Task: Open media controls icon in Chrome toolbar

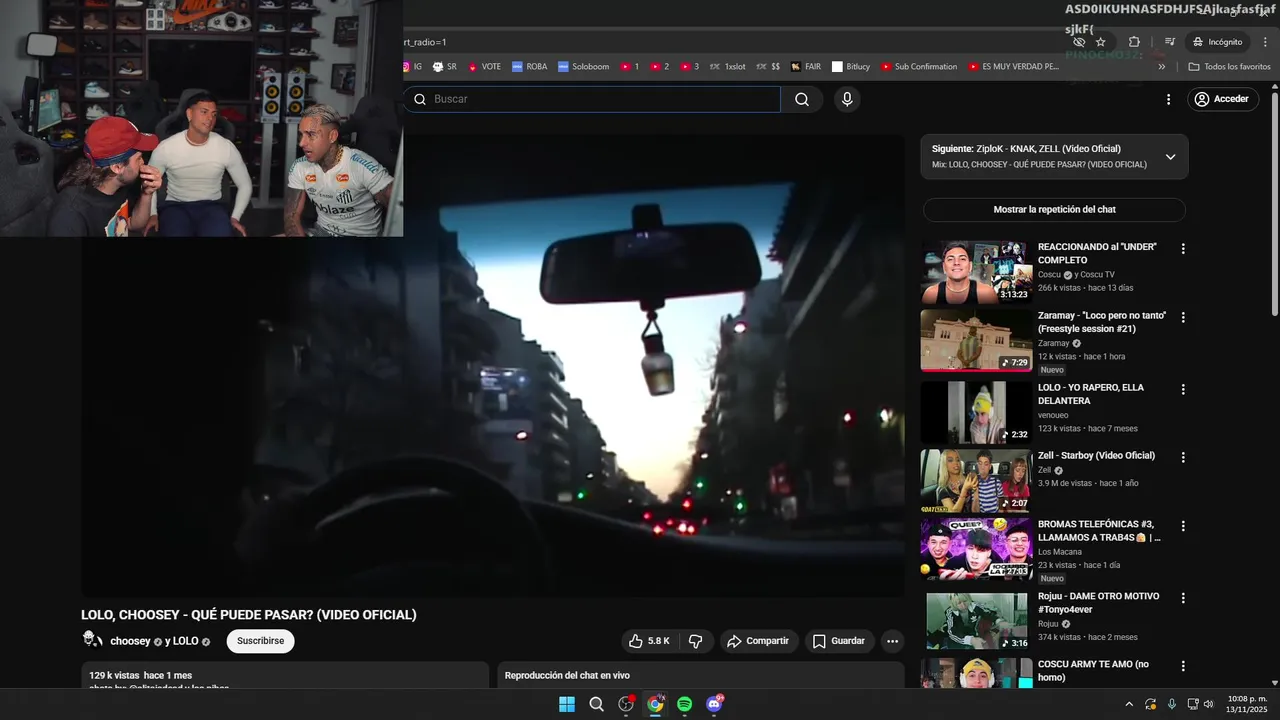Action: [x=1169, y=42]
